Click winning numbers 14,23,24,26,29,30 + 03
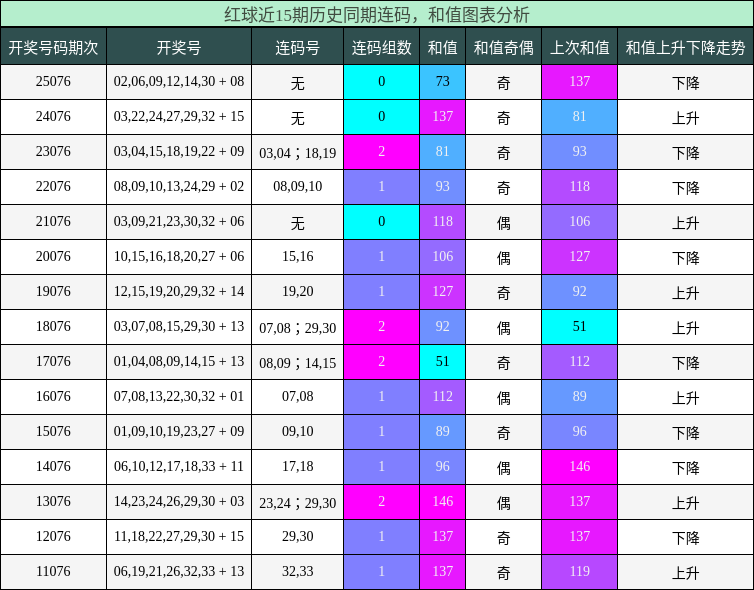This screenshot has width=754, height=590. tap(179, 502)
